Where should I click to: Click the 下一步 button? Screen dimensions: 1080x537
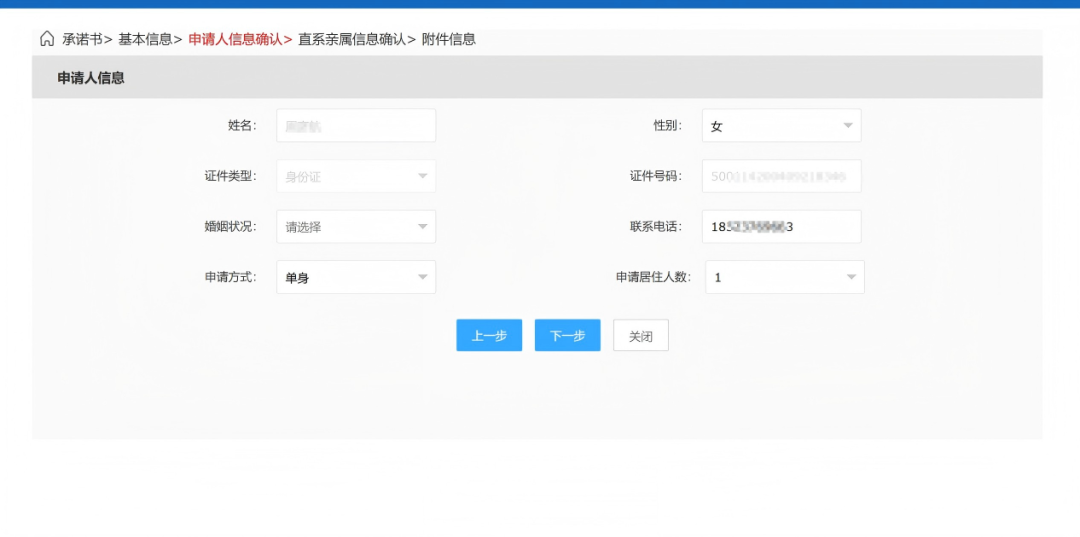click(568, 335)
